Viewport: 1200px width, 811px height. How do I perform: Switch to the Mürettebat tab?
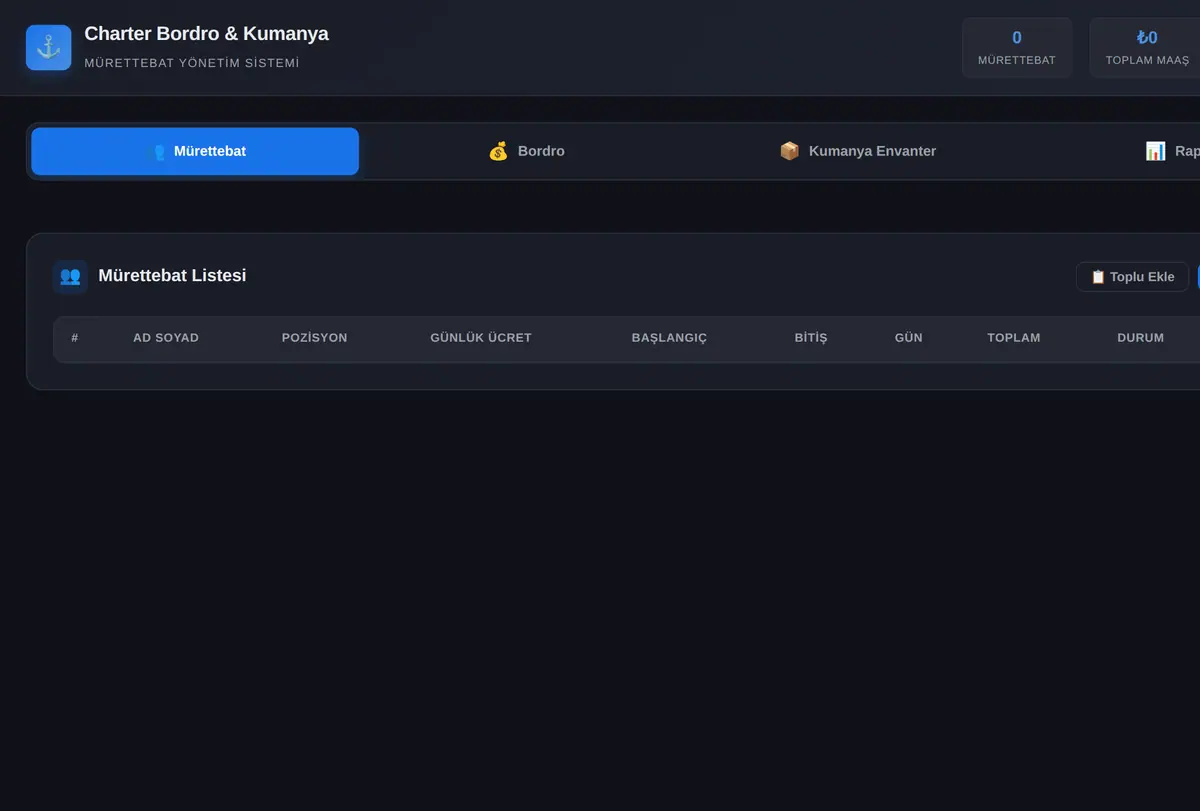(x=195, y=151)
